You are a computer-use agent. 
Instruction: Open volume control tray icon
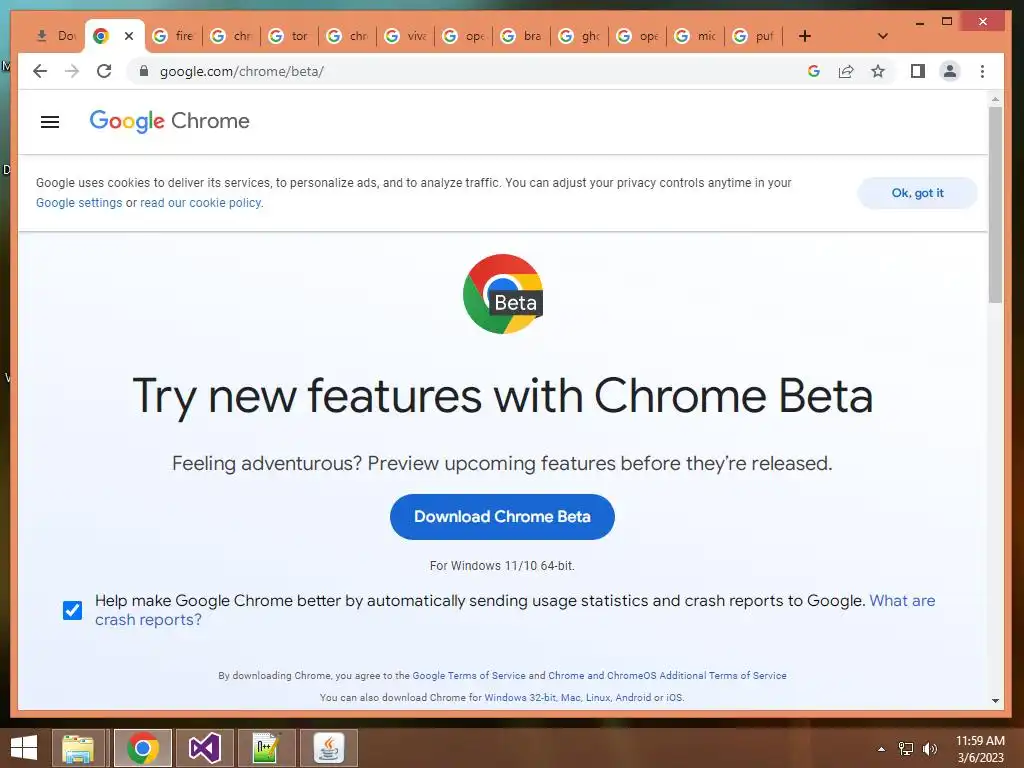(929, 749)
